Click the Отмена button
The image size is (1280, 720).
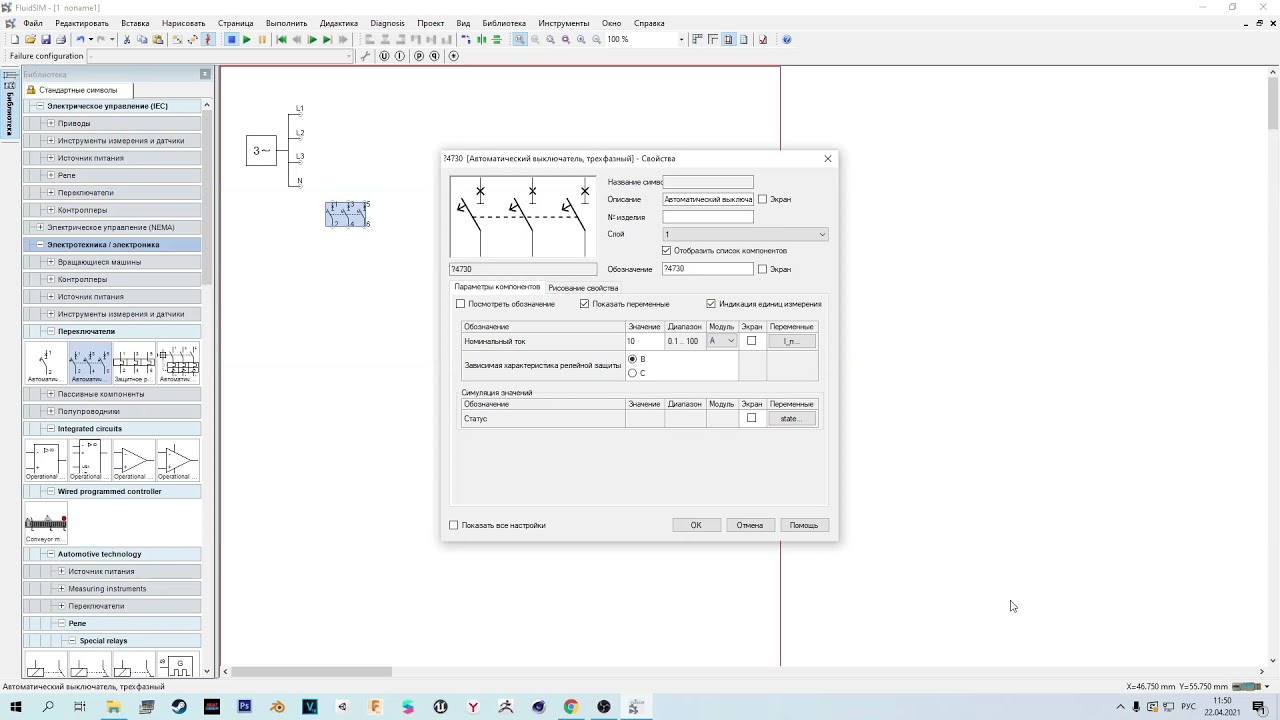click(x=750, y=525)
